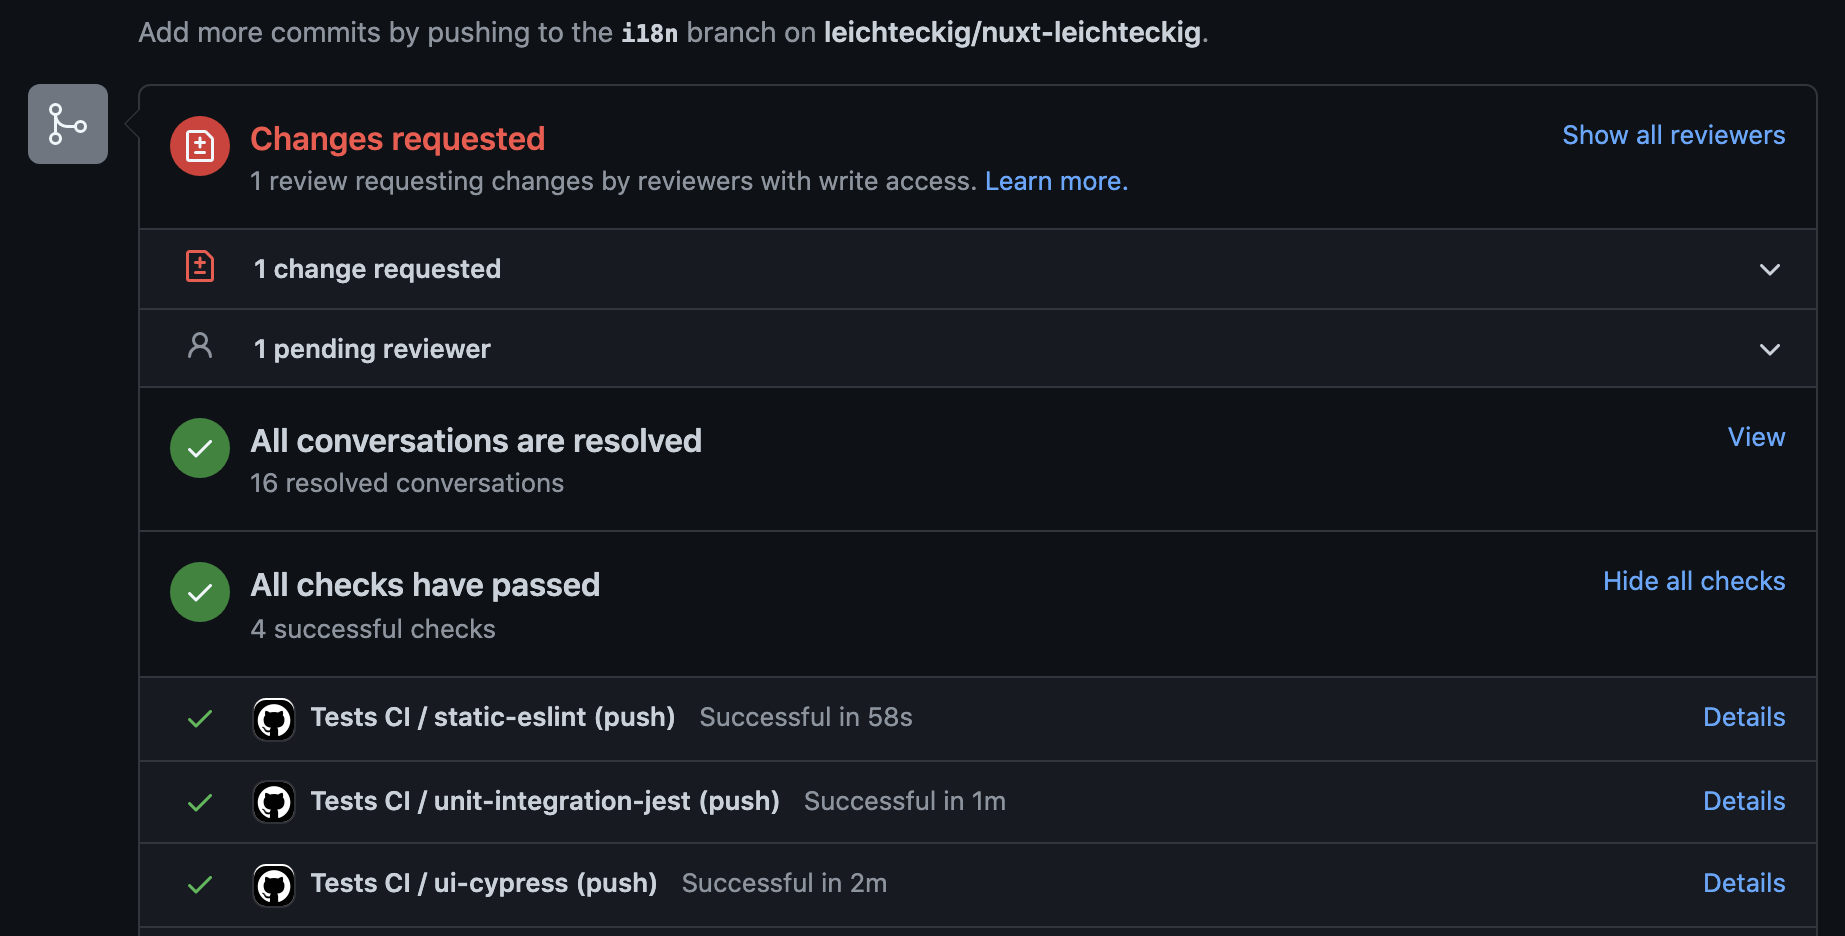Expand the 1 pending reviewer section
Viewport: 1845px width, 936px height.
pos(1770,350)
